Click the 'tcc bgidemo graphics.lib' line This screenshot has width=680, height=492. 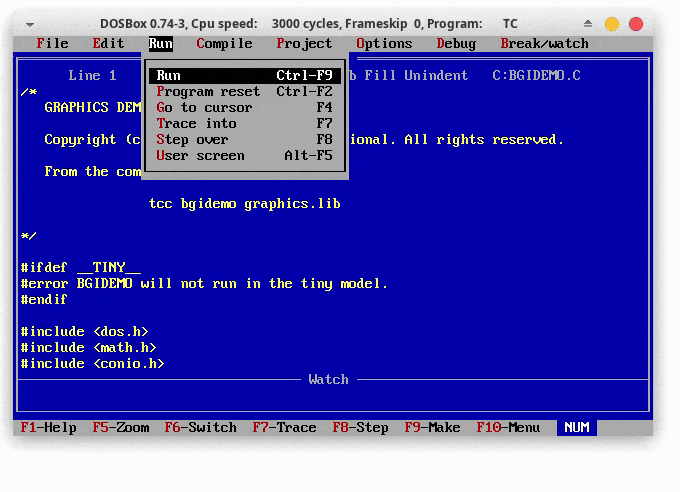(x=245, y=204)
